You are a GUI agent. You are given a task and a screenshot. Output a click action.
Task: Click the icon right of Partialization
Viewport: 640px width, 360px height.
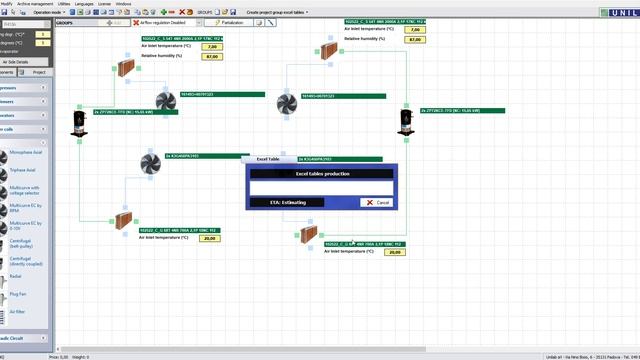click(x=259, y=23)
